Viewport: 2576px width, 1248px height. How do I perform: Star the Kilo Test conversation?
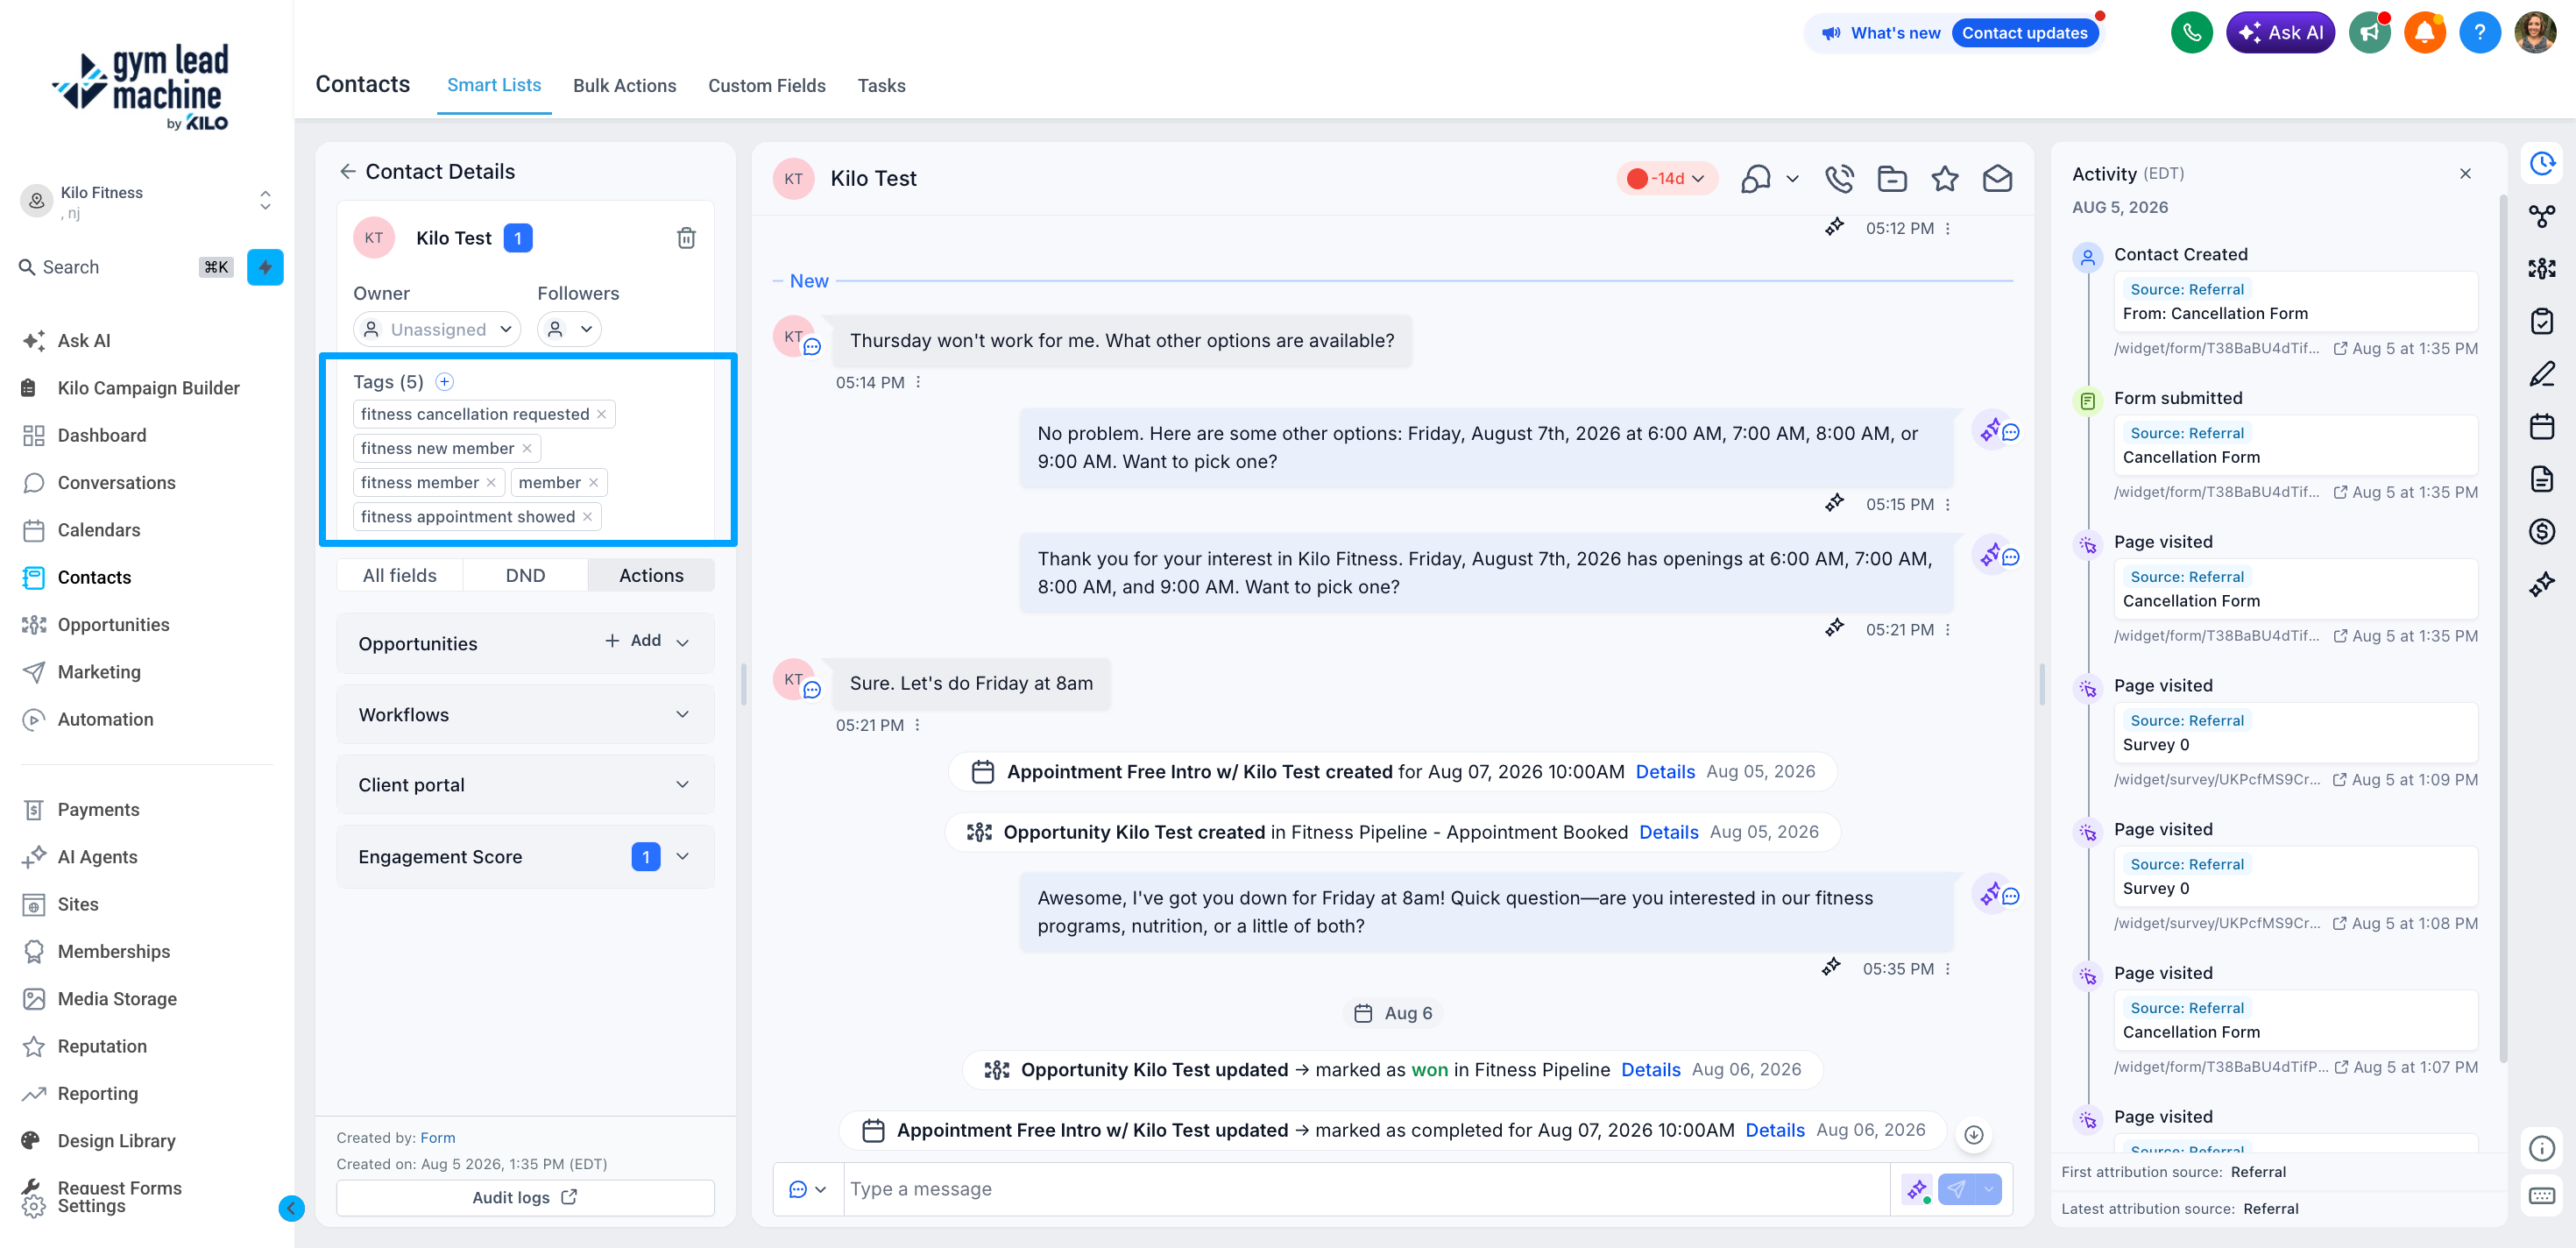point(1944,179)
